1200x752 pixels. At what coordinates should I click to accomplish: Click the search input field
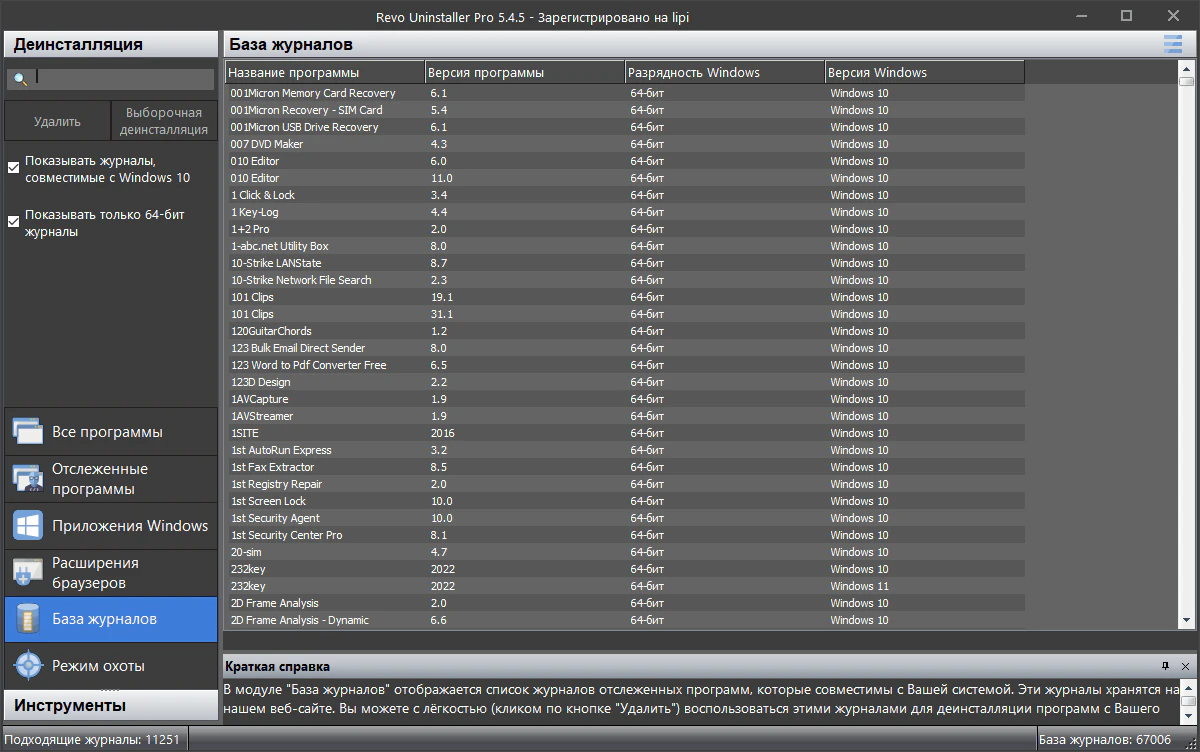tap(124, 79)
